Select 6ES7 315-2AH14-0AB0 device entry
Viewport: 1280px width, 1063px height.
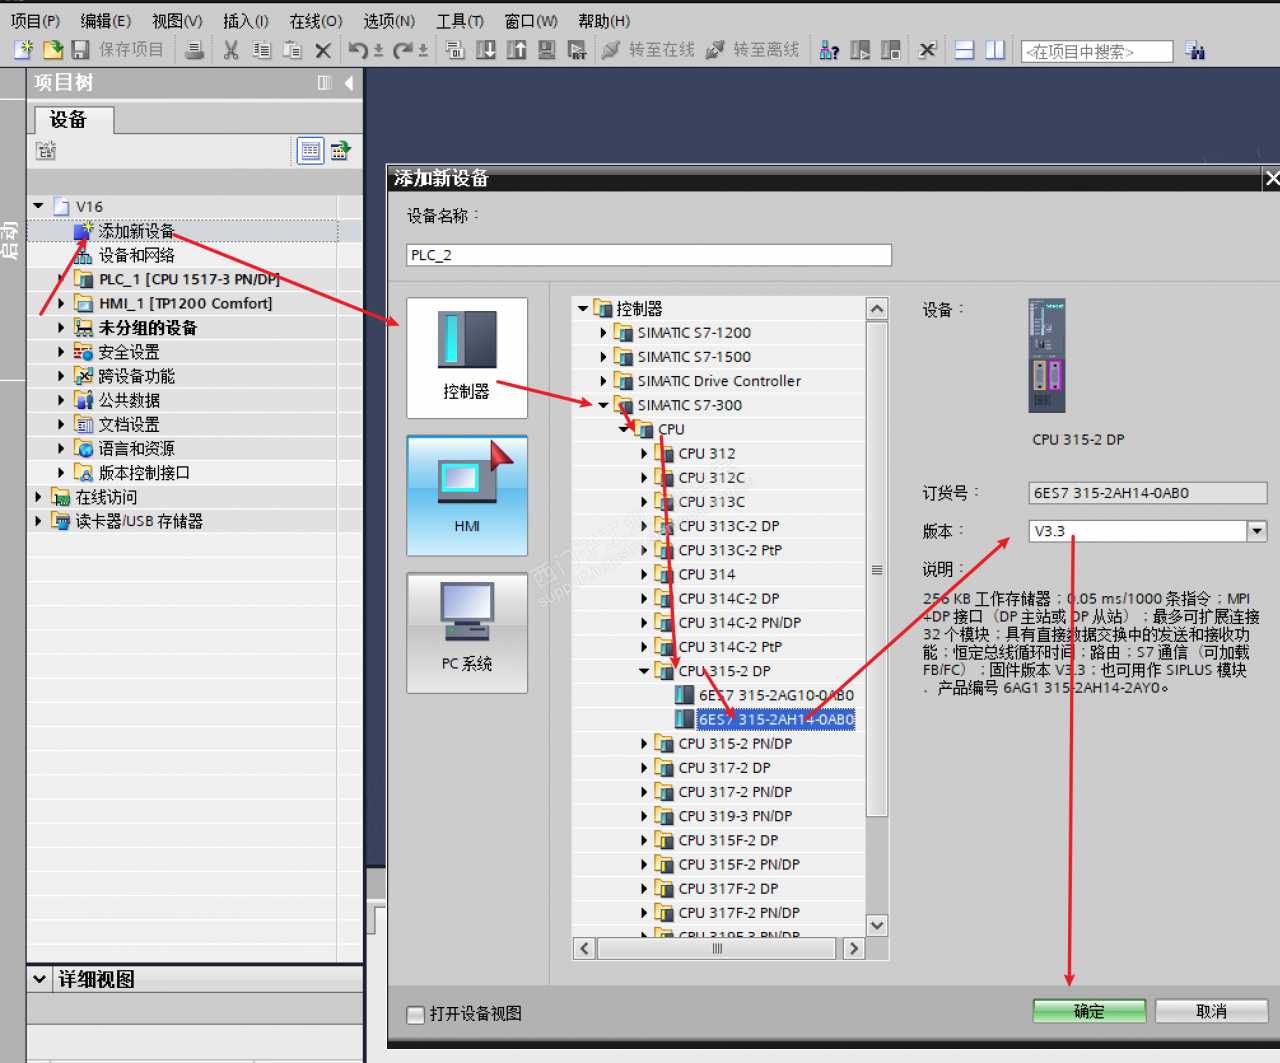pos(776,719)
